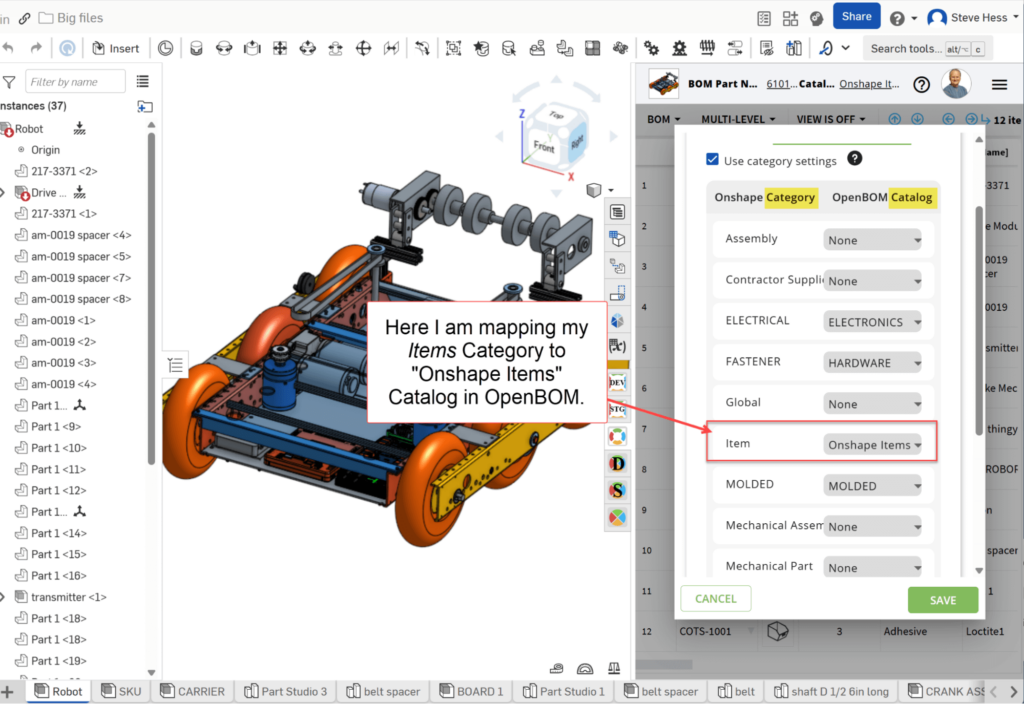Screen dimensions: 1024x704
Task: Click the Big files folder breadcrumb
Action: [71, 18]
